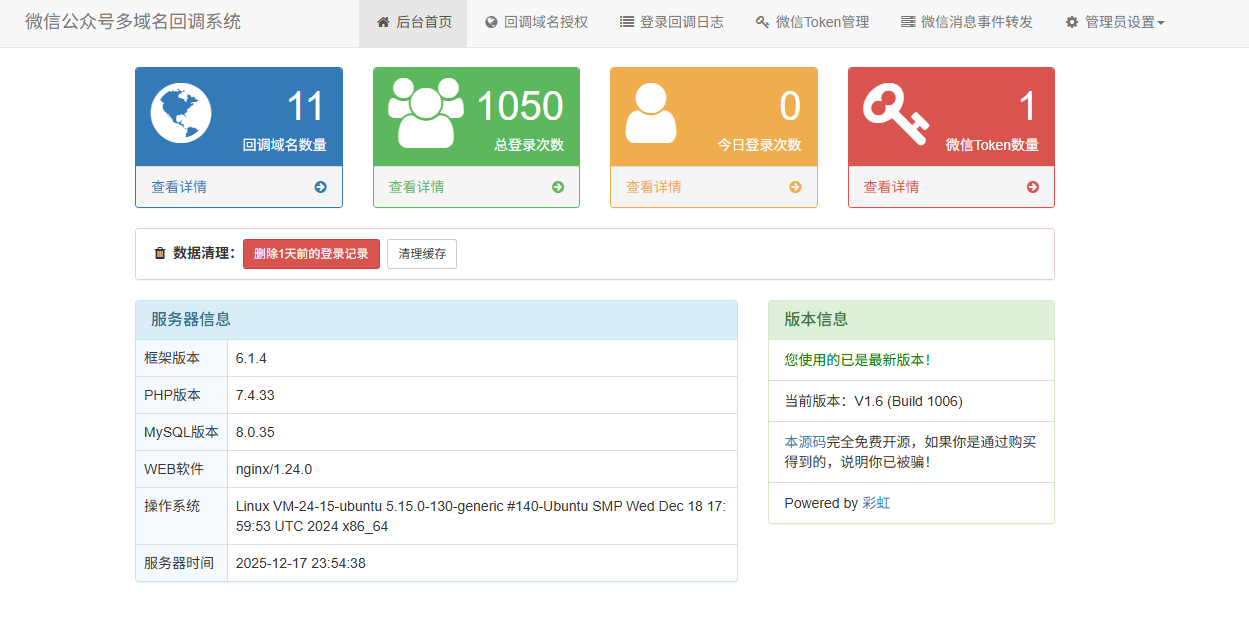Screen dimensions: 1249x622
Task: Click the 清理缓存 button
Action: [421, 254]
